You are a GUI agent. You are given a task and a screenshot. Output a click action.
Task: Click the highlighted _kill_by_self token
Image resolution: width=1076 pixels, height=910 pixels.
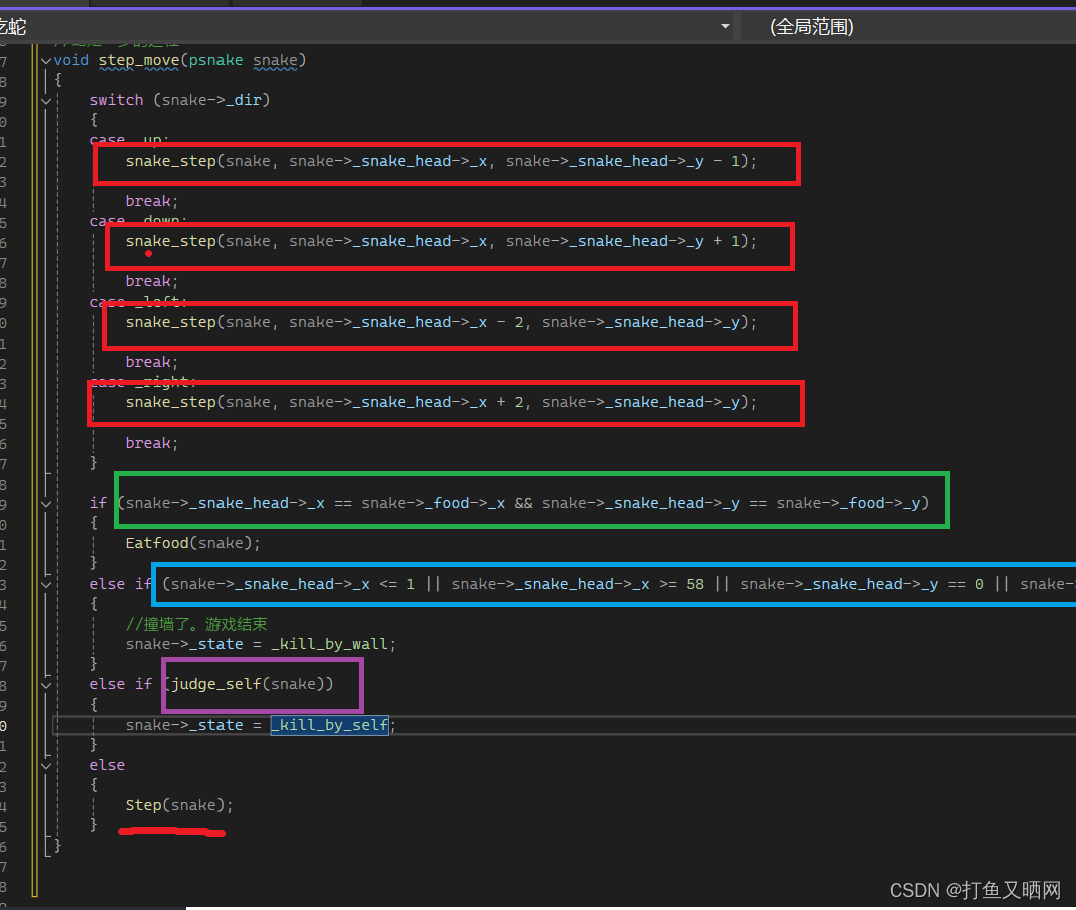coord(330,725)
